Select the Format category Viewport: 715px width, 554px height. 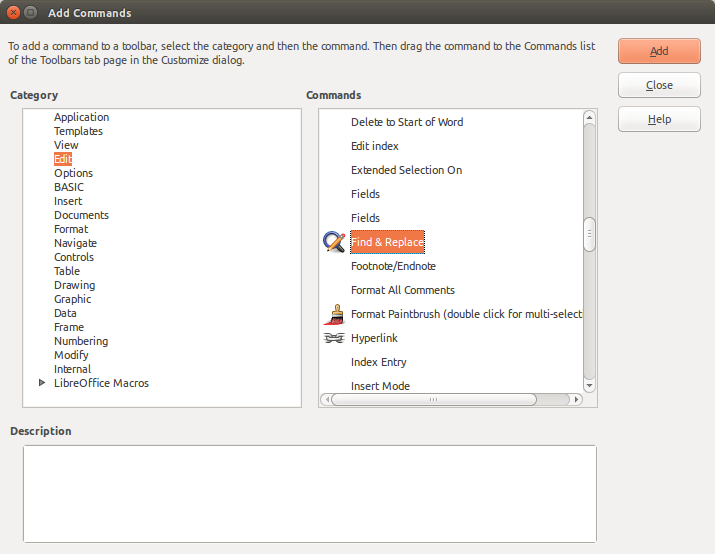click(x=71, y=229)
